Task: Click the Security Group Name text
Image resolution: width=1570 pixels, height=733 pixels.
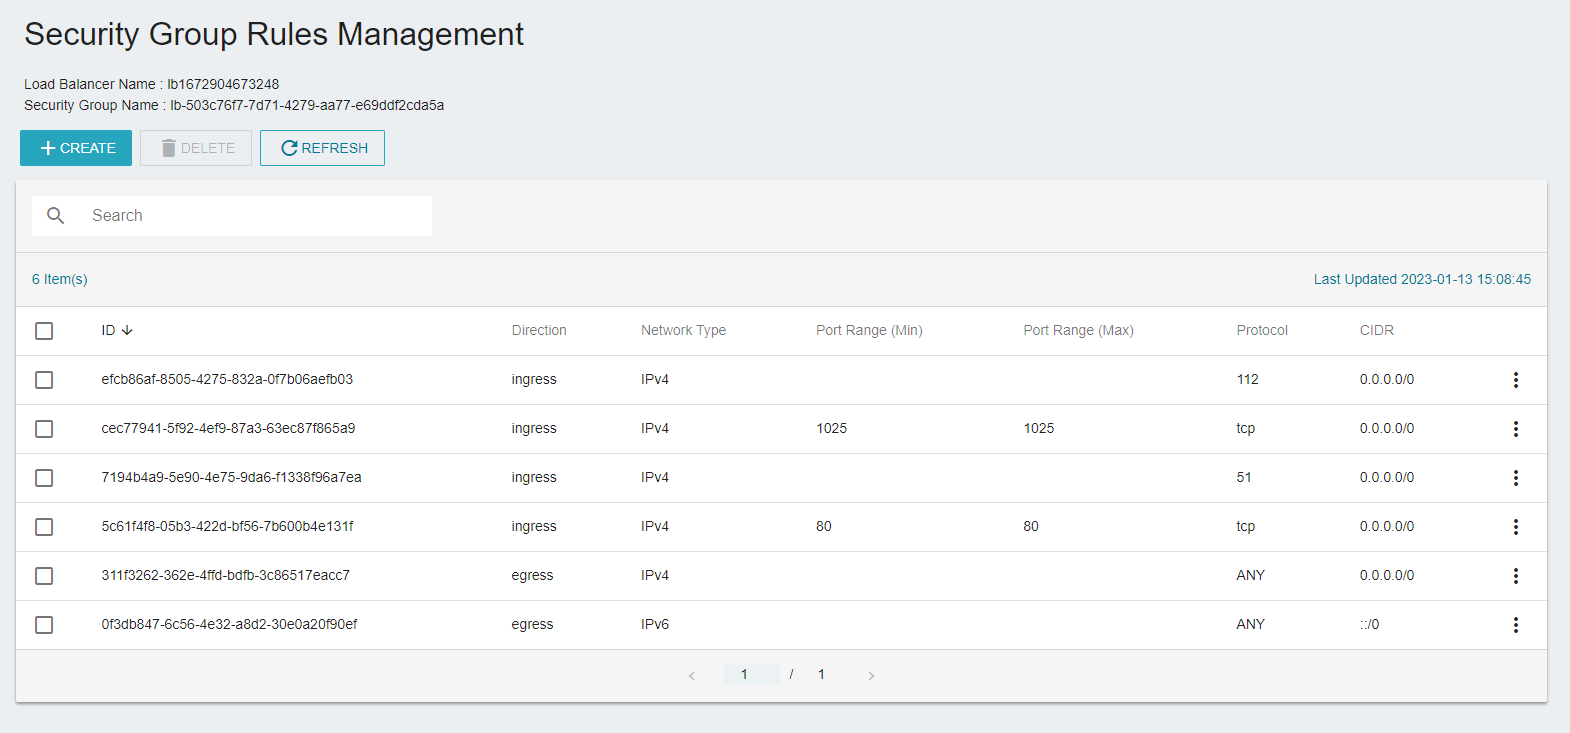Action: pyautogui.click(x=234, y=106)
